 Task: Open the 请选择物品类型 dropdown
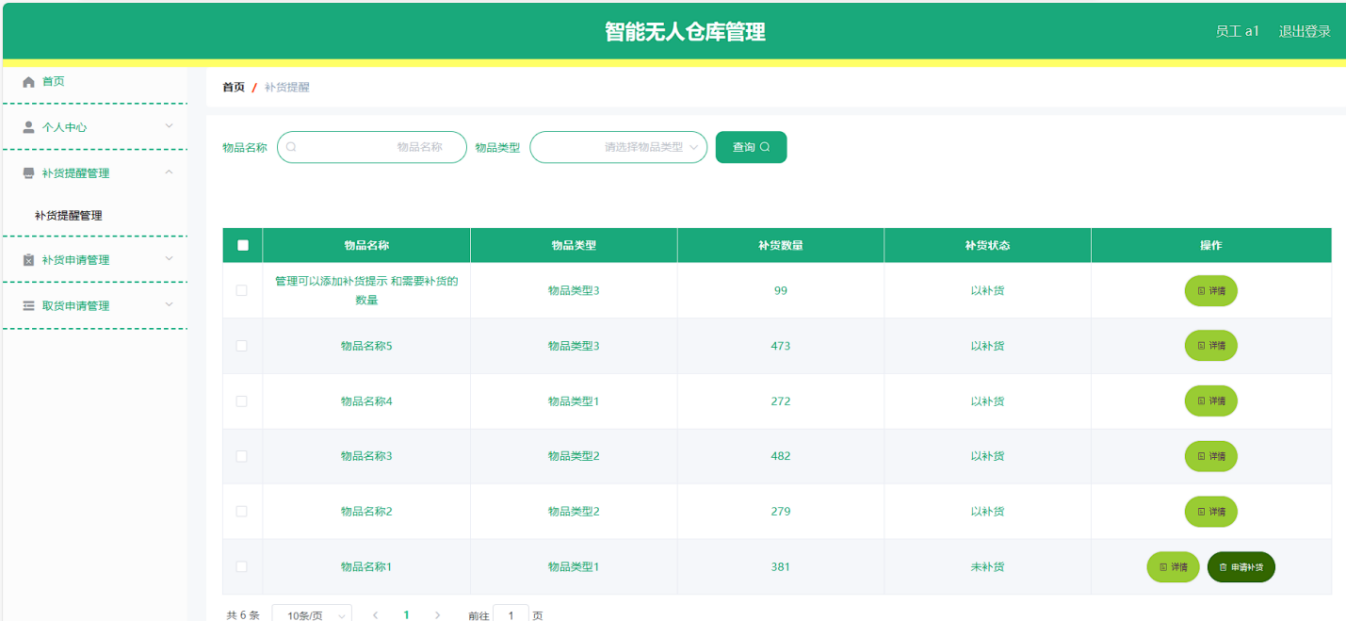[618, 147]
